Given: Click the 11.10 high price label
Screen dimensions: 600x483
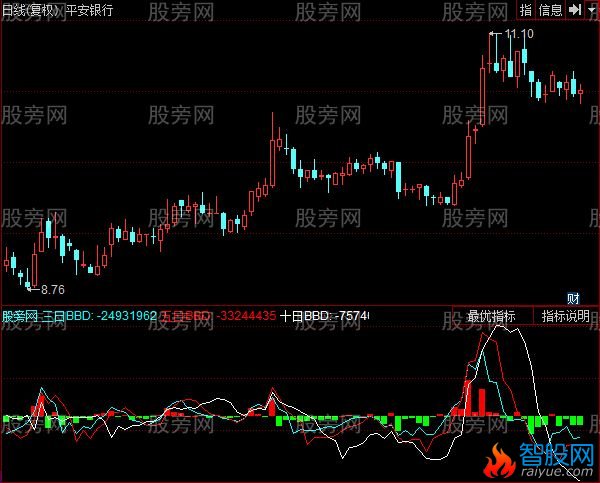Looking at the screenshot, I should (519, 34).
